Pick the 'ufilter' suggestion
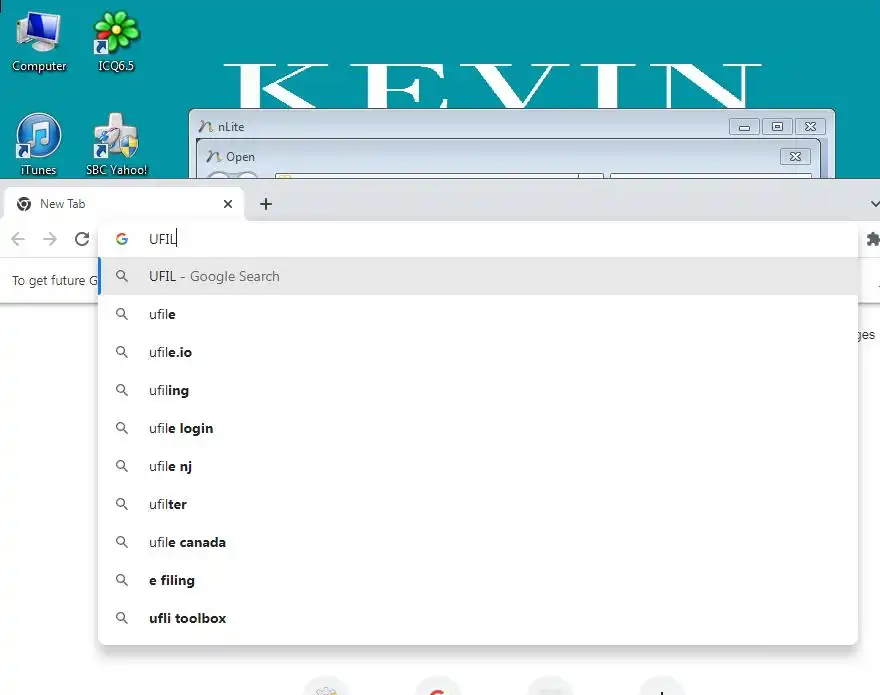 478,504
